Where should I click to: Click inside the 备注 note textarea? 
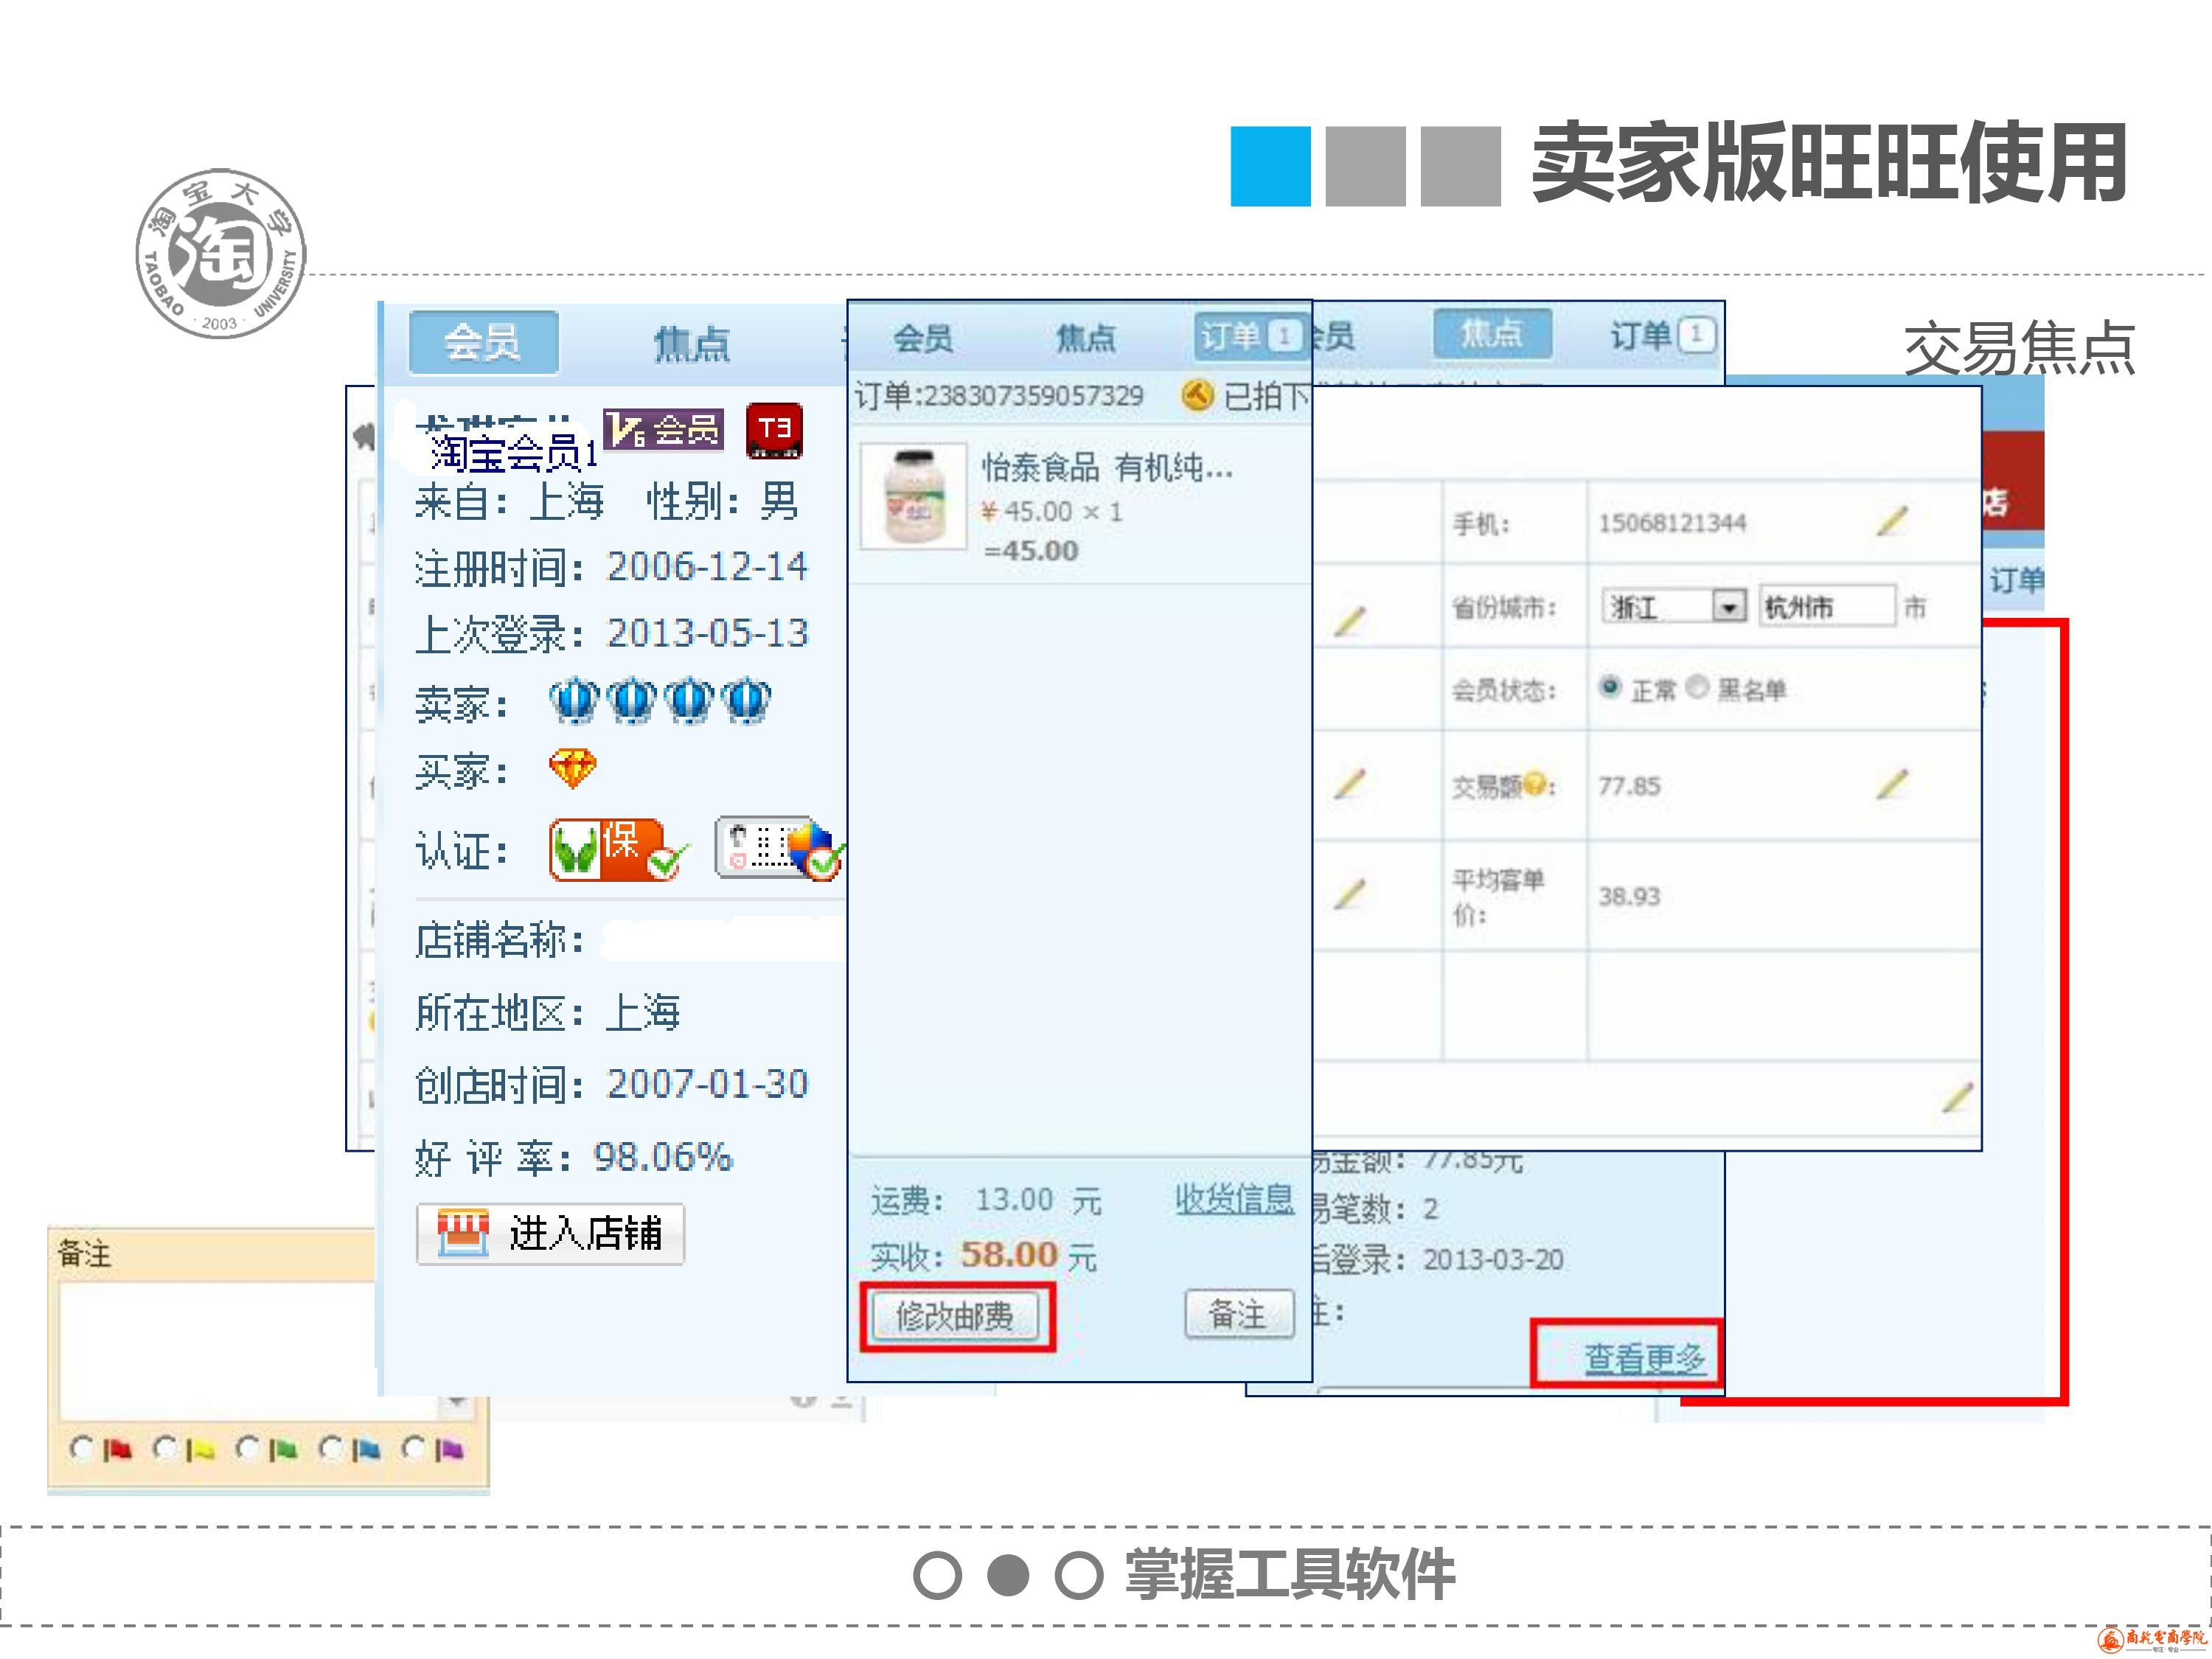click(250, 1350)
